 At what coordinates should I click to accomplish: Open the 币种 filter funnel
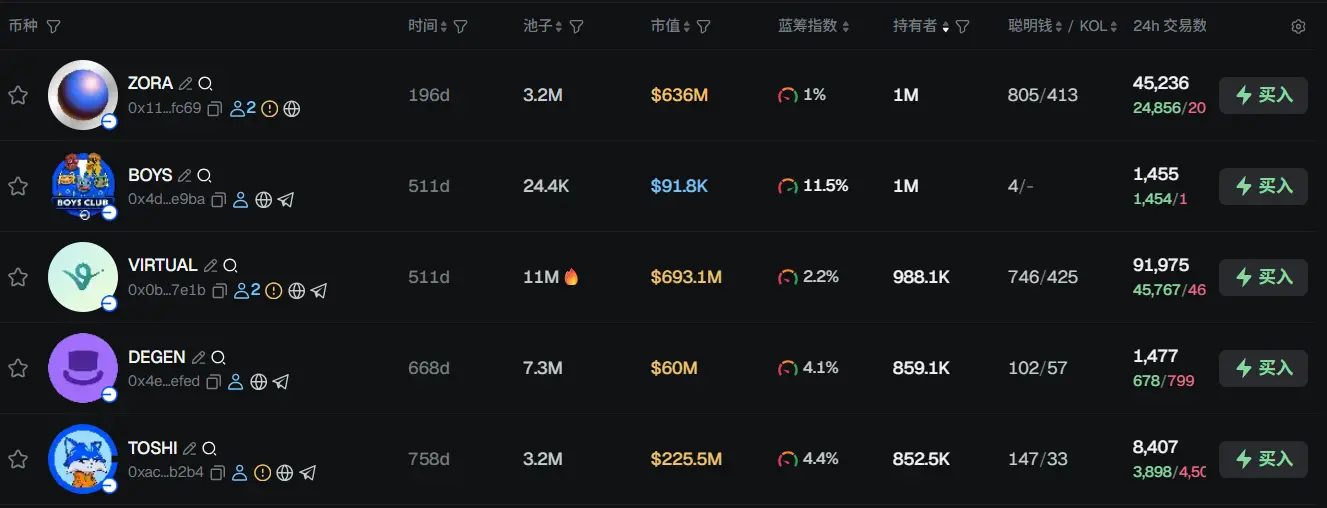[54, 27]
